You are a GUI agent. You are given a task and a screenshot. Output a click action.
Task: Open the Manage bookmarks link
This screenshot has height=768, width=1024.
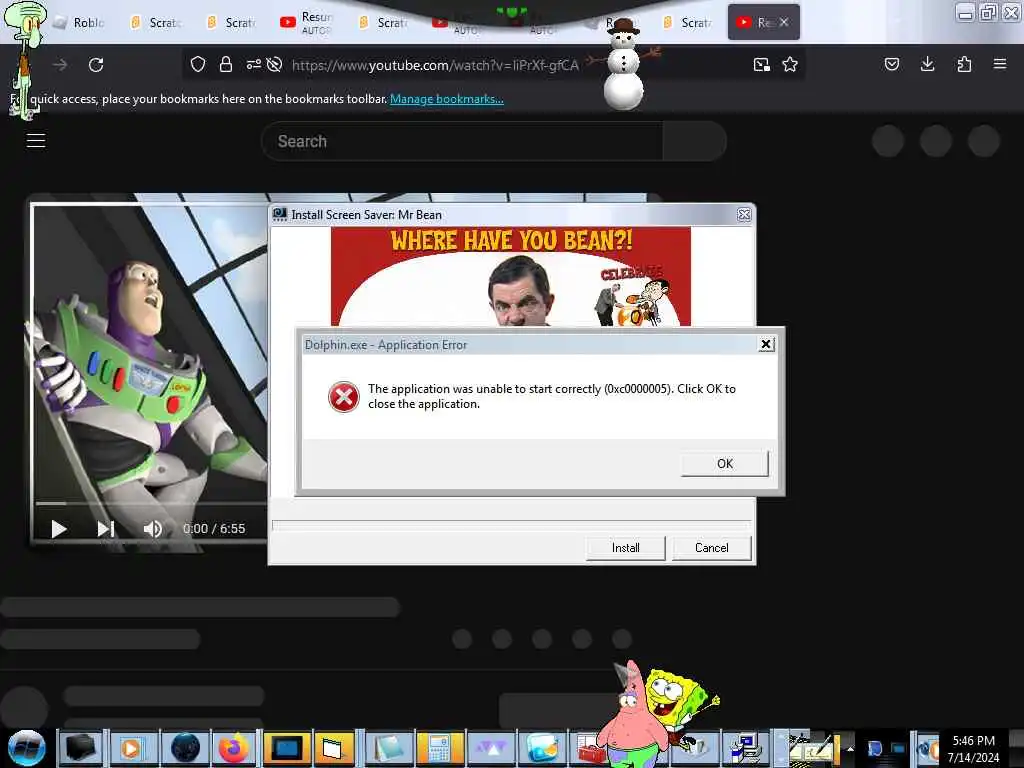tap(447, 99)
